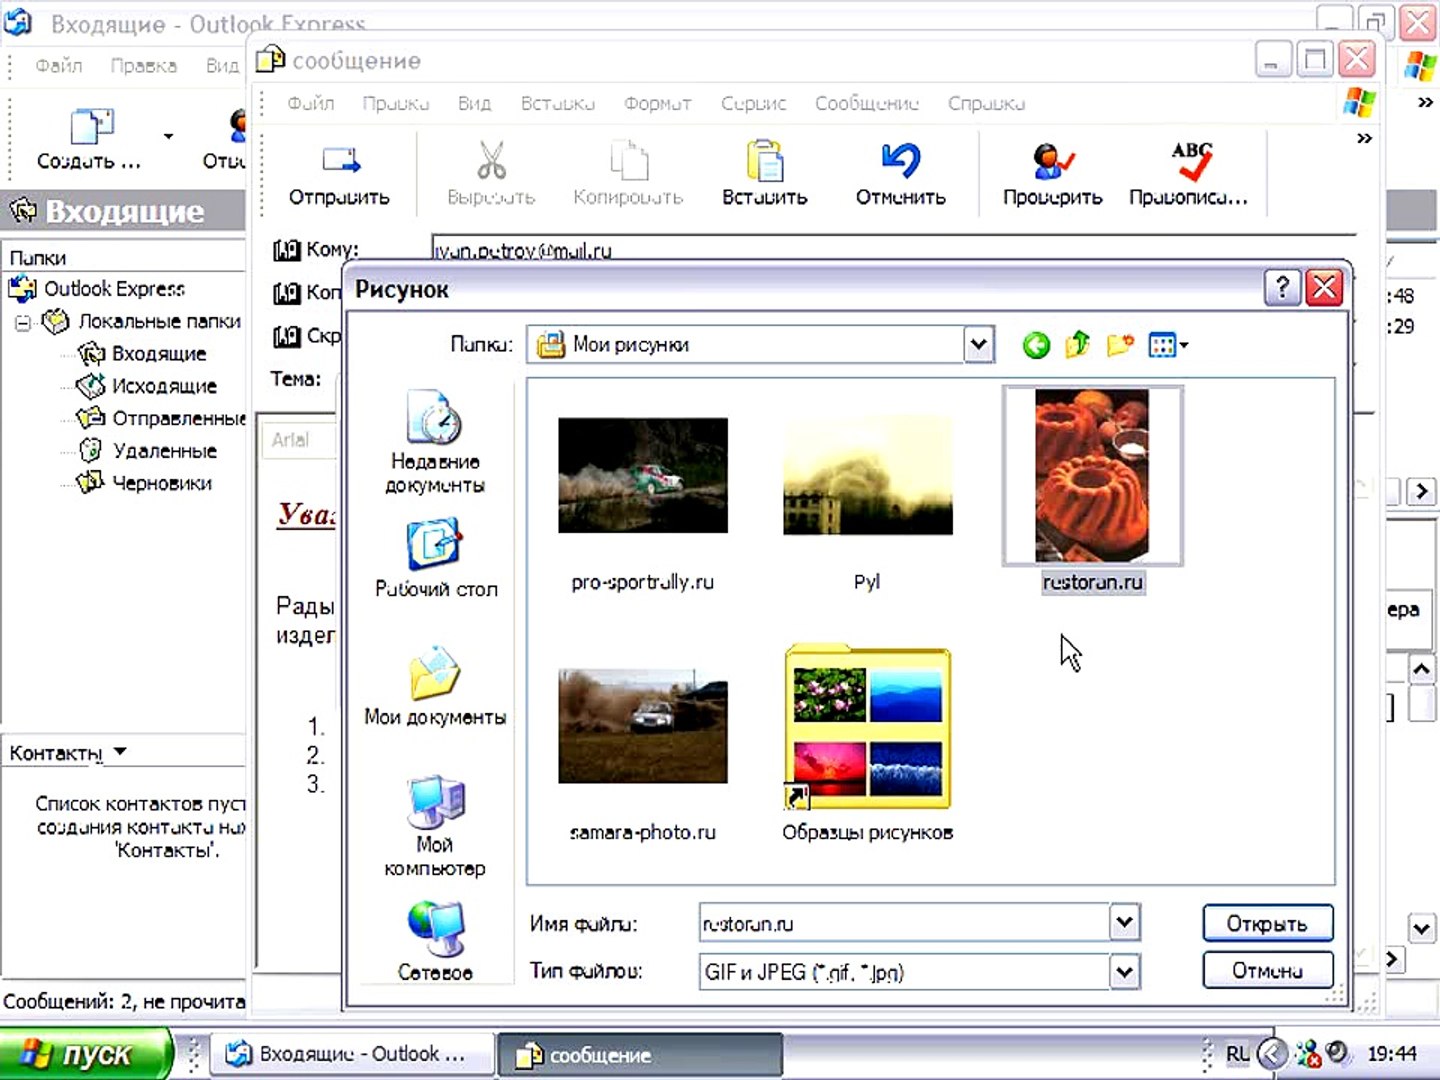Open the Контакты dropdown arrow

tap(120, 751)
